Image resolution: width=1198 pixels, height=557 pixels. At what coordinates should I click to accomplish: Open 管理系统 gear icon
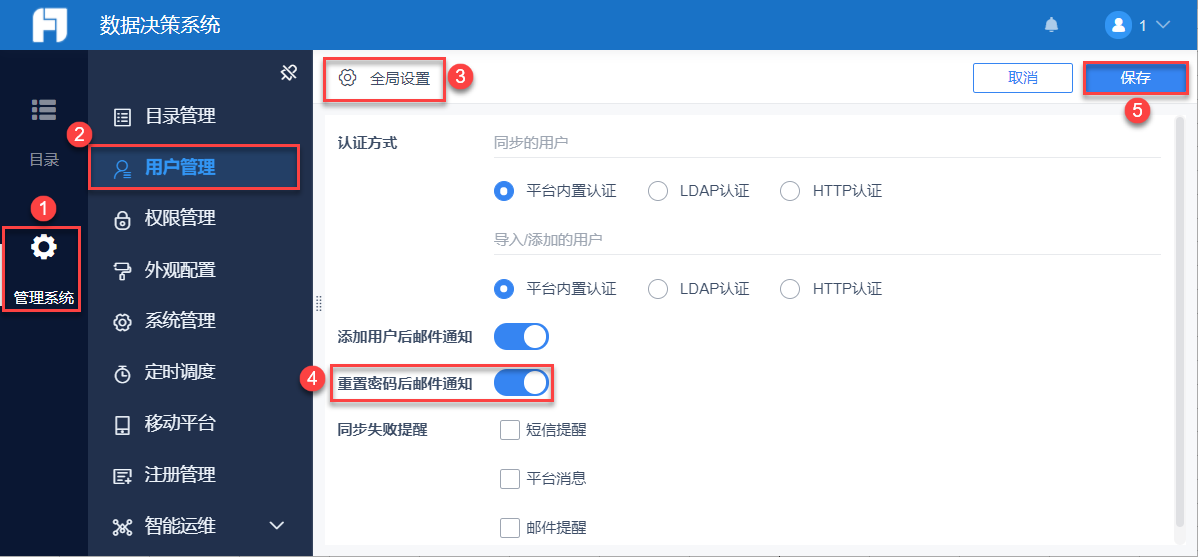(44, 247)
